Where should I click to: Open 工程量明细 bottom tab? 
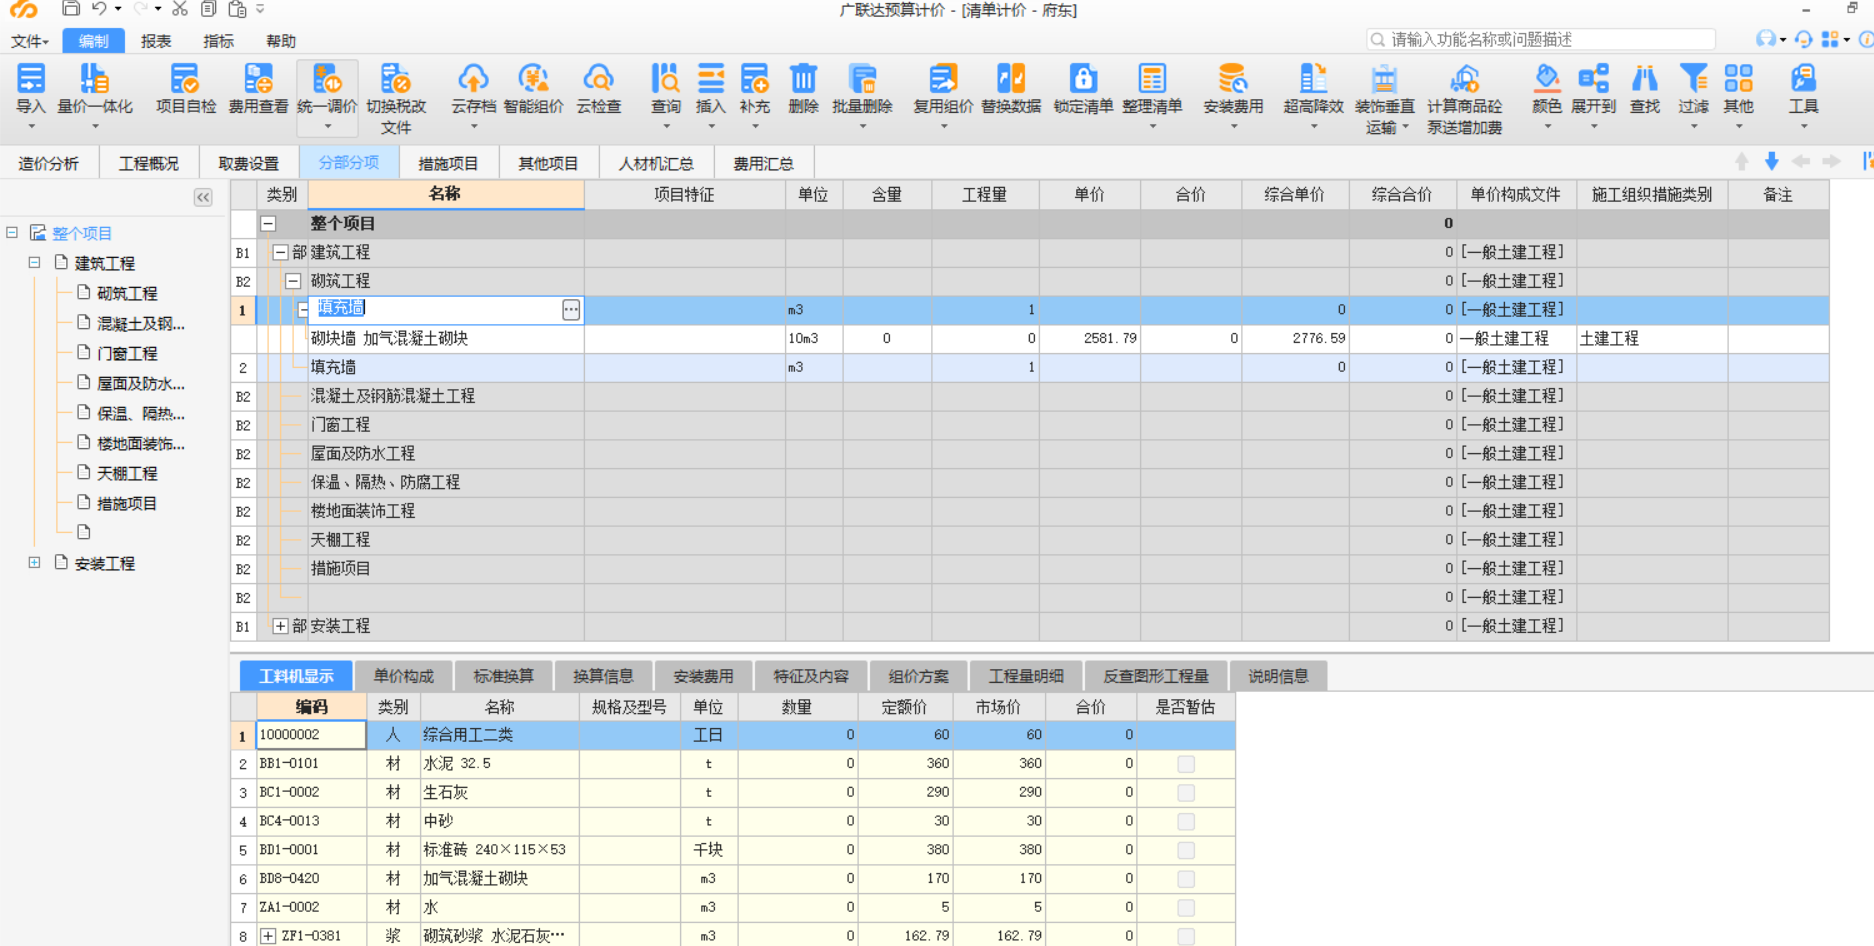pyautogui.click(x=1026, y=677)
